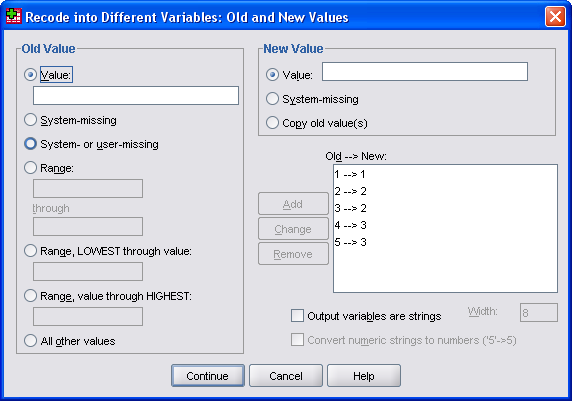
Task: Click the Change button
Action: point(293,229)
